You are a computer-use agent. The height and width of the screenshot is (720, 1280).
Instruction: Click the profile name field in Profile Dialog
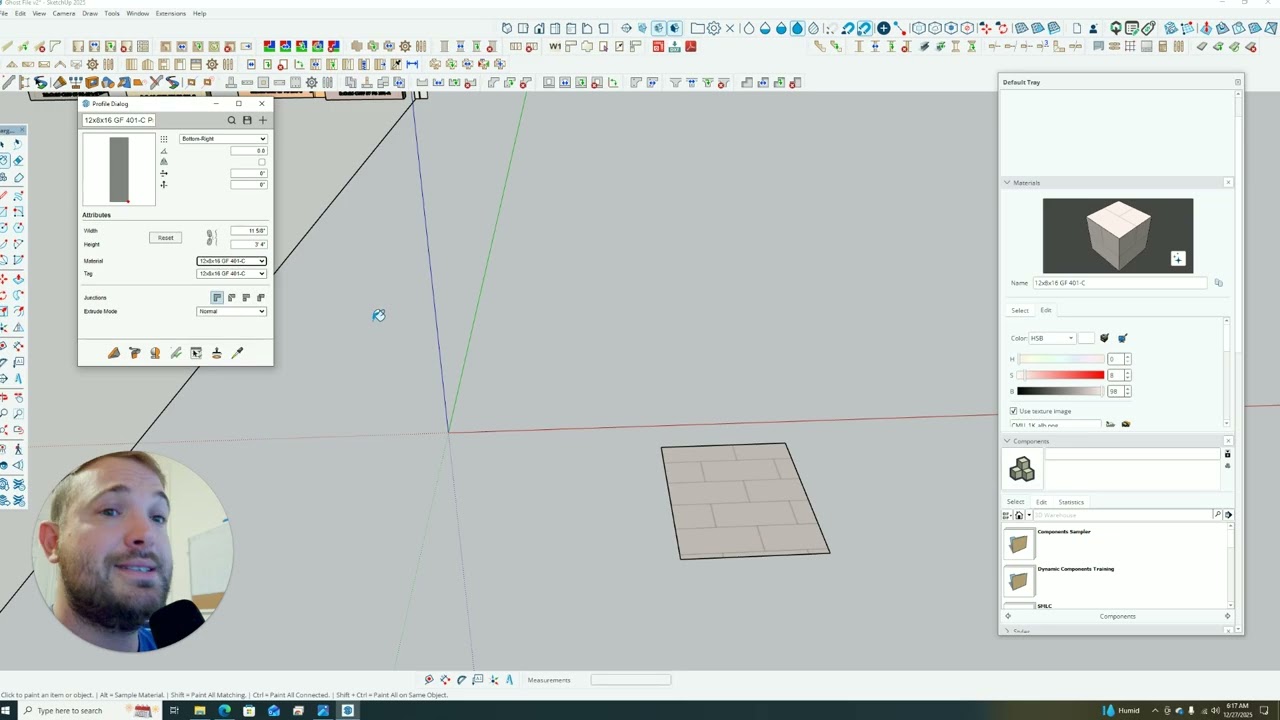[118, 120]
